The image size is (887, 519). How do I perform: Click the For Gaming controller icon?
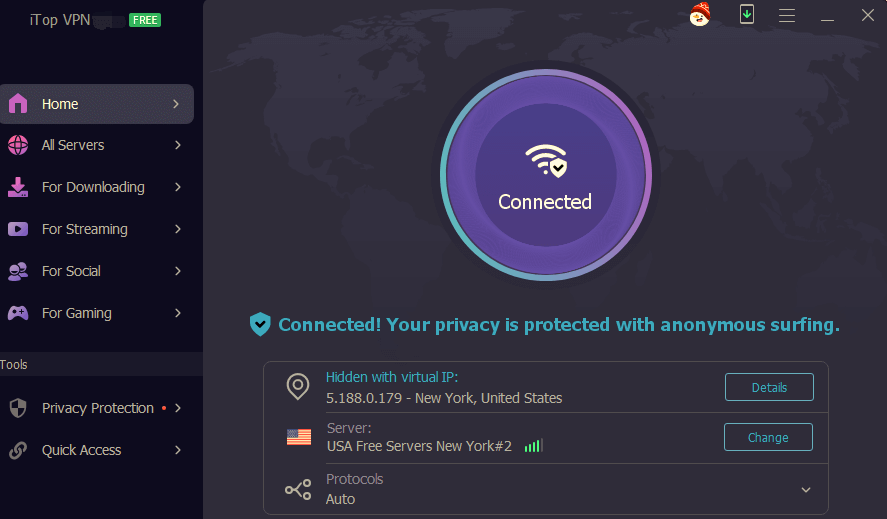point(18,313)
